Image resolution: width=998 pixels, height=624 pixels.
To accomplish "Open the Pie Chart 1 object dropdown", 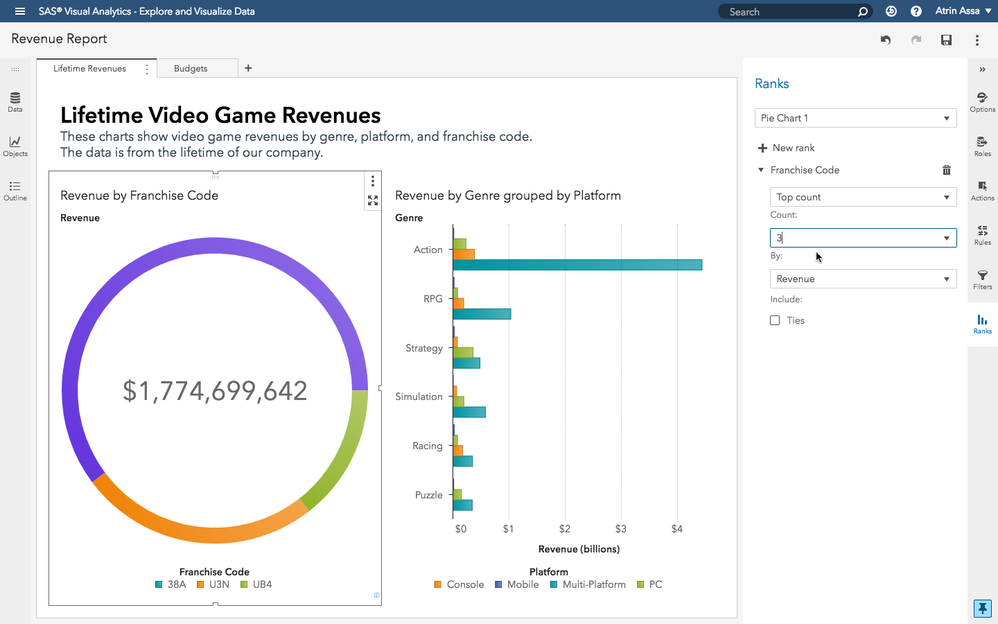I will (x=855, y=118).
